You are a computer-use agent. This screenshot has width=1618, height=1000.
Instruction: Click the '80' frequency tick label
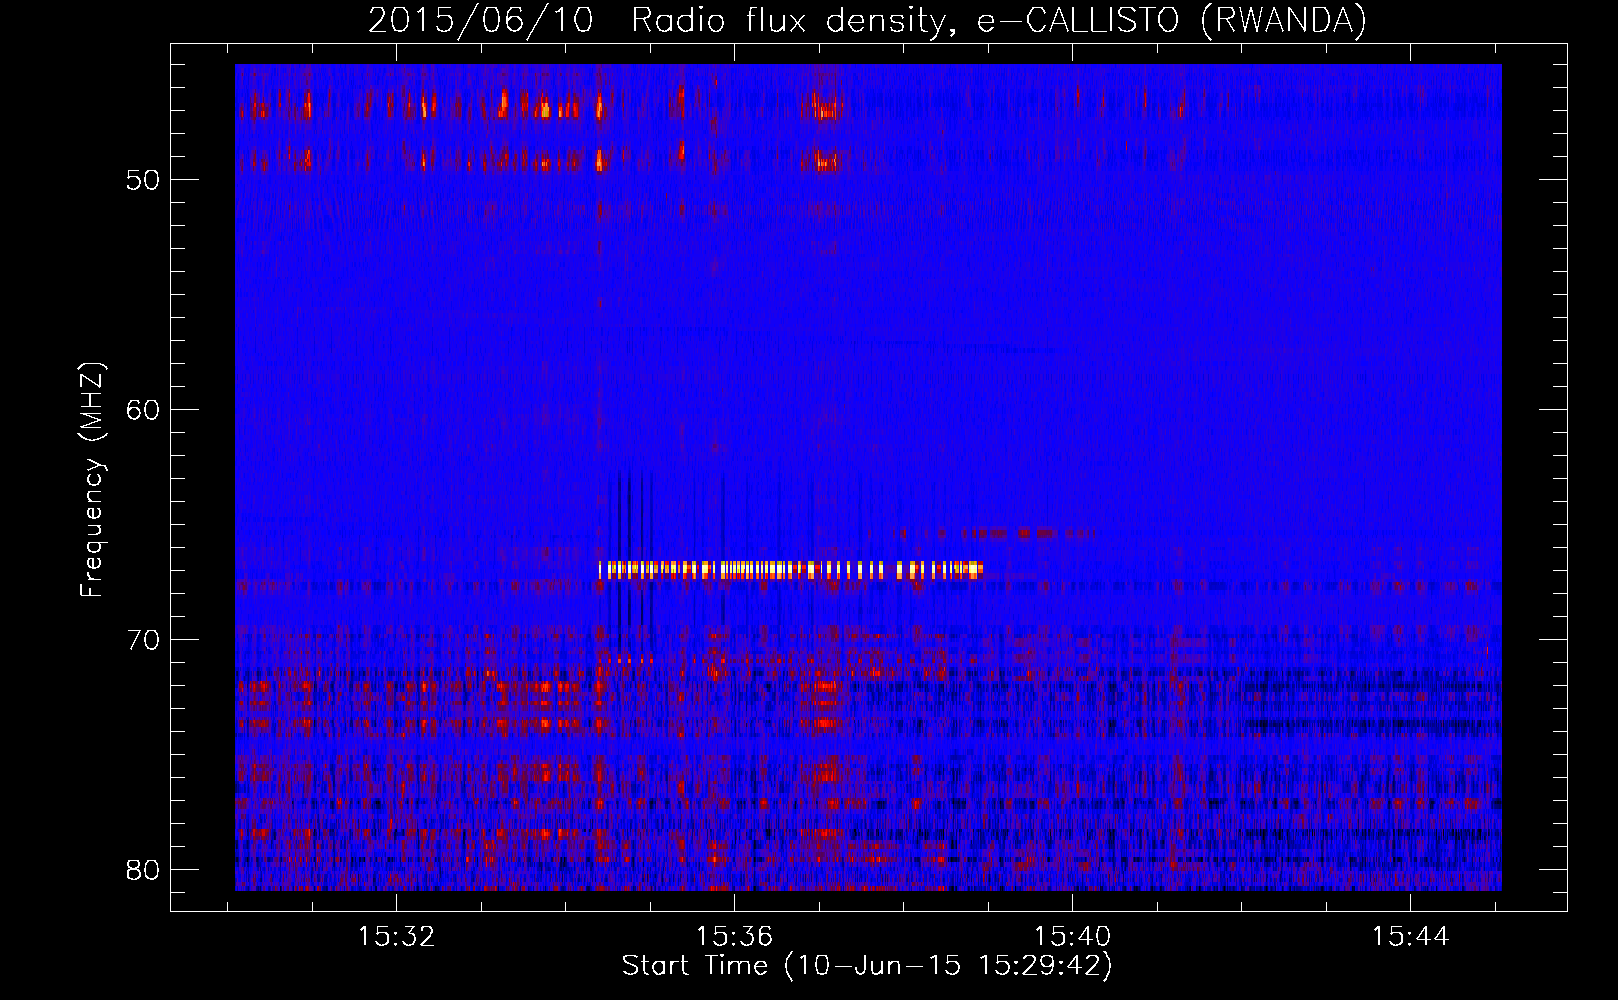143,870
